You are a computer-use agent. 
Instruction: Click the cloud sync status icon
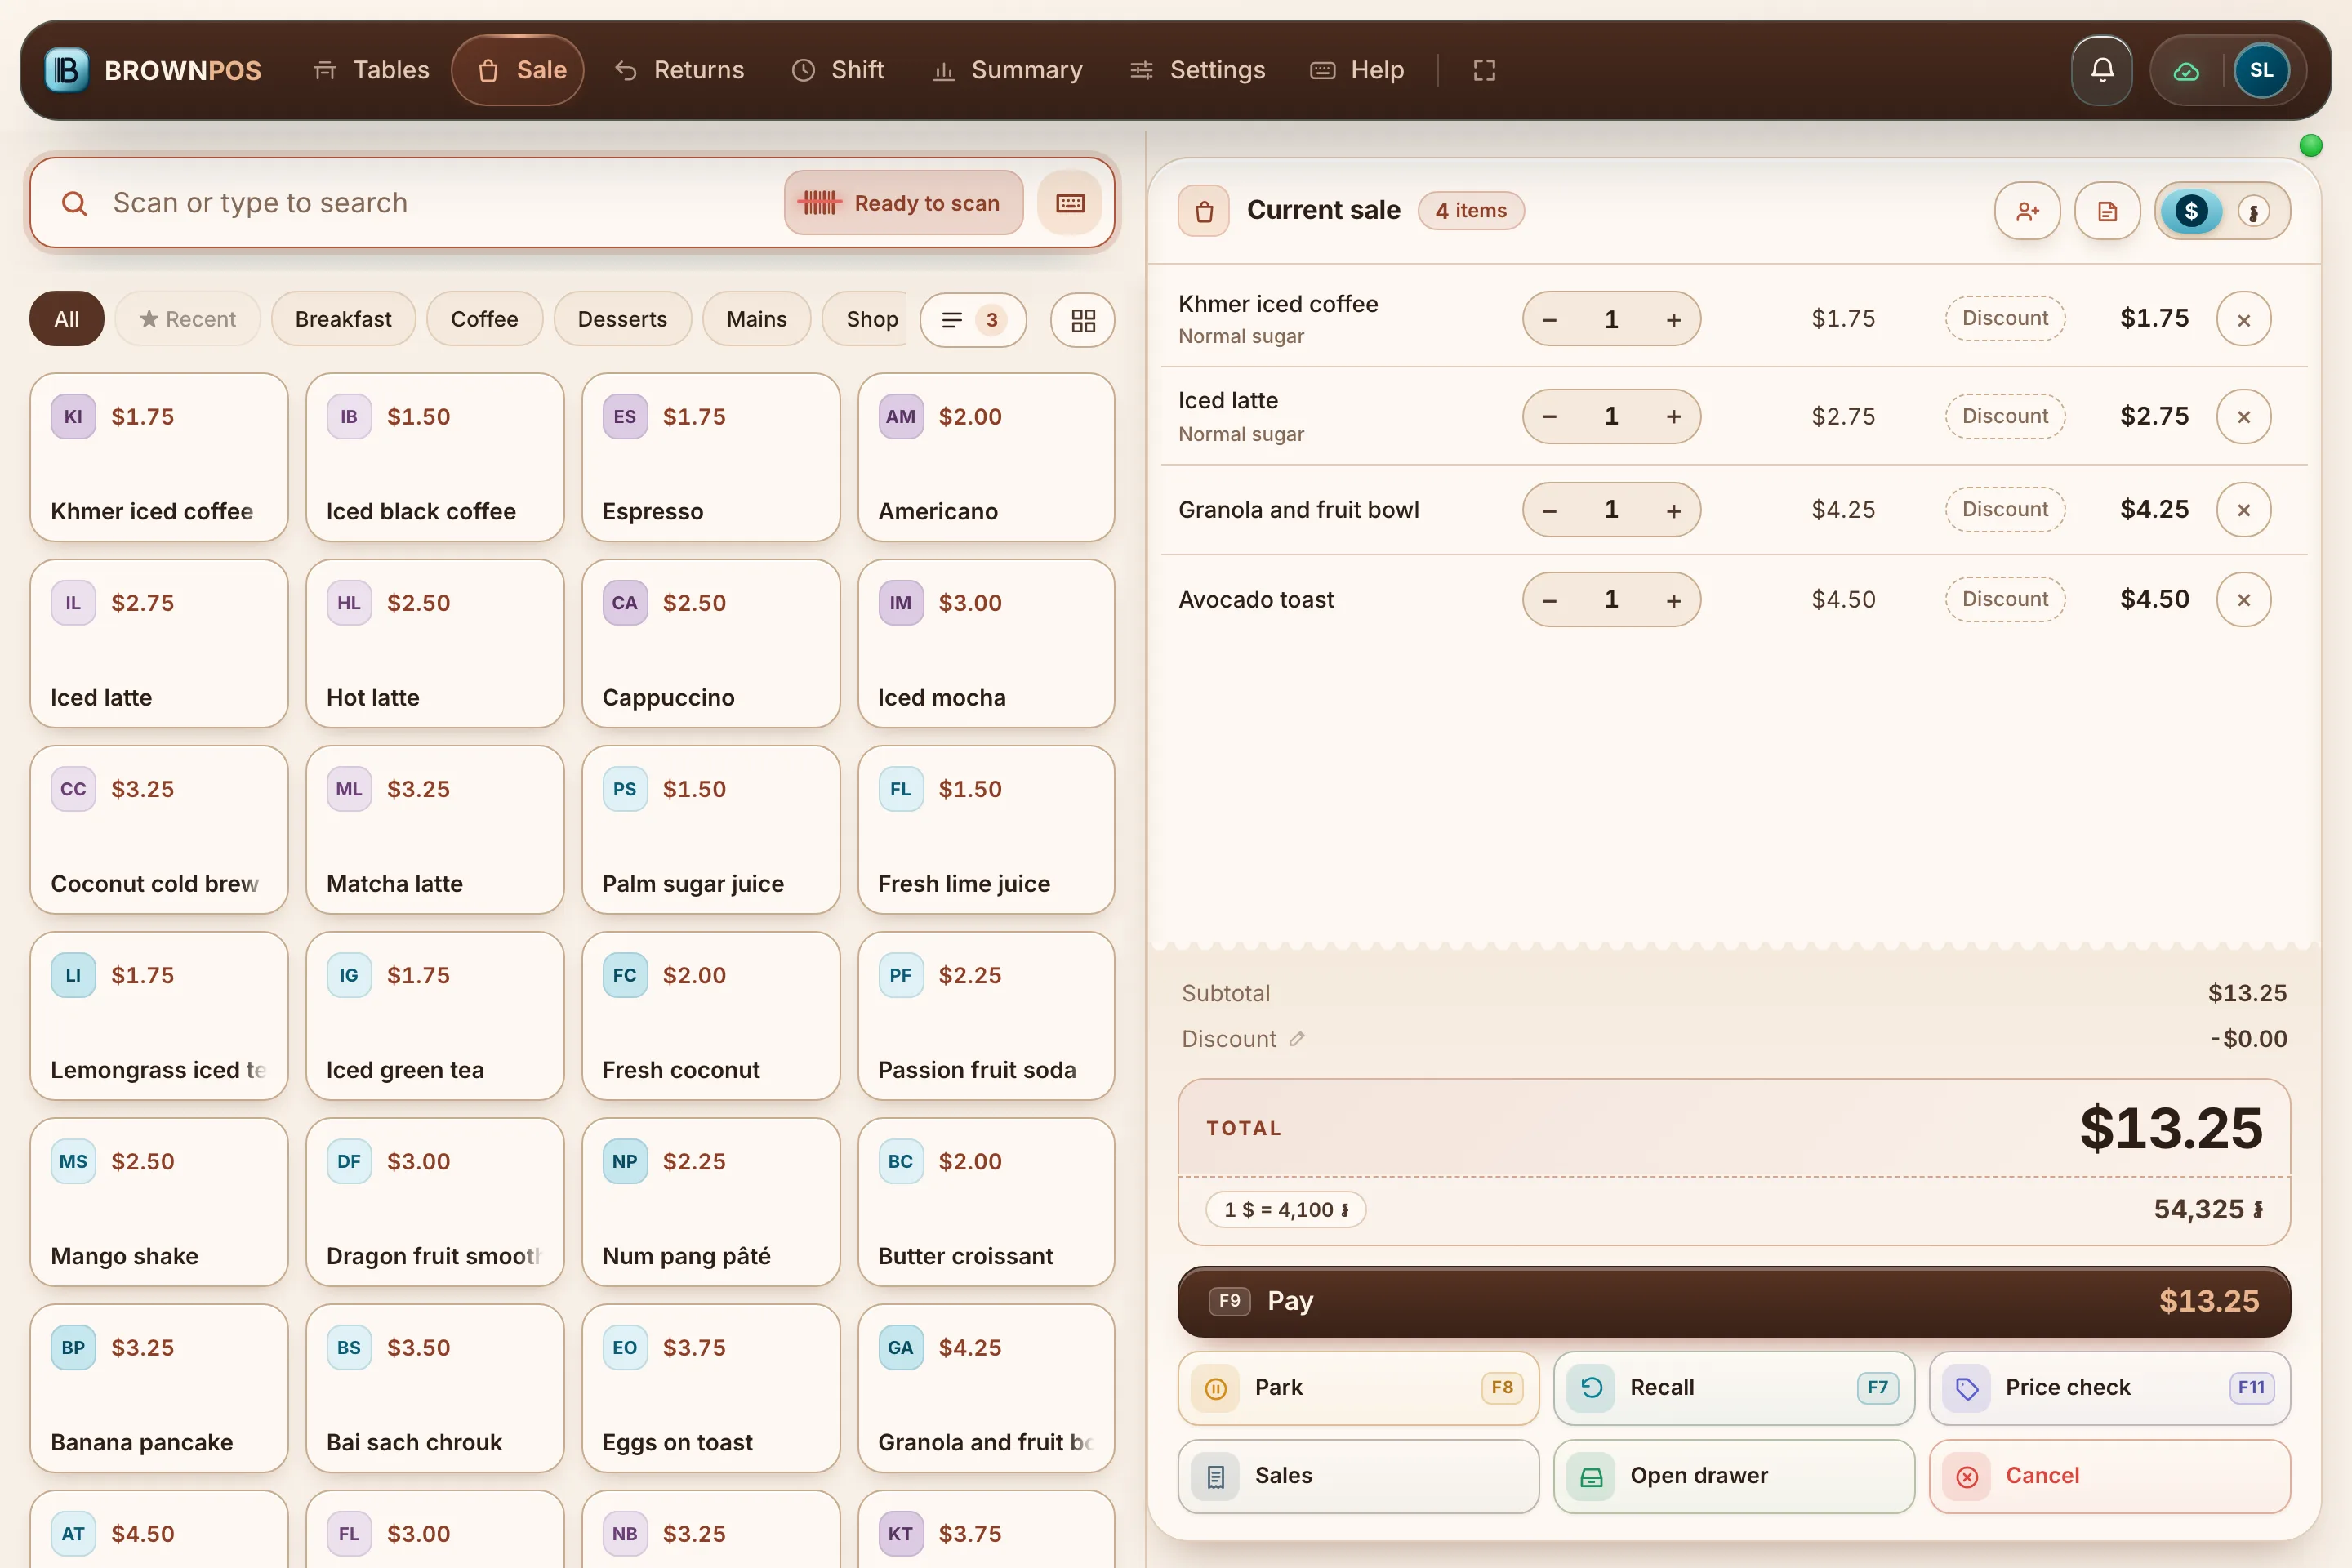click(2186, 71)
